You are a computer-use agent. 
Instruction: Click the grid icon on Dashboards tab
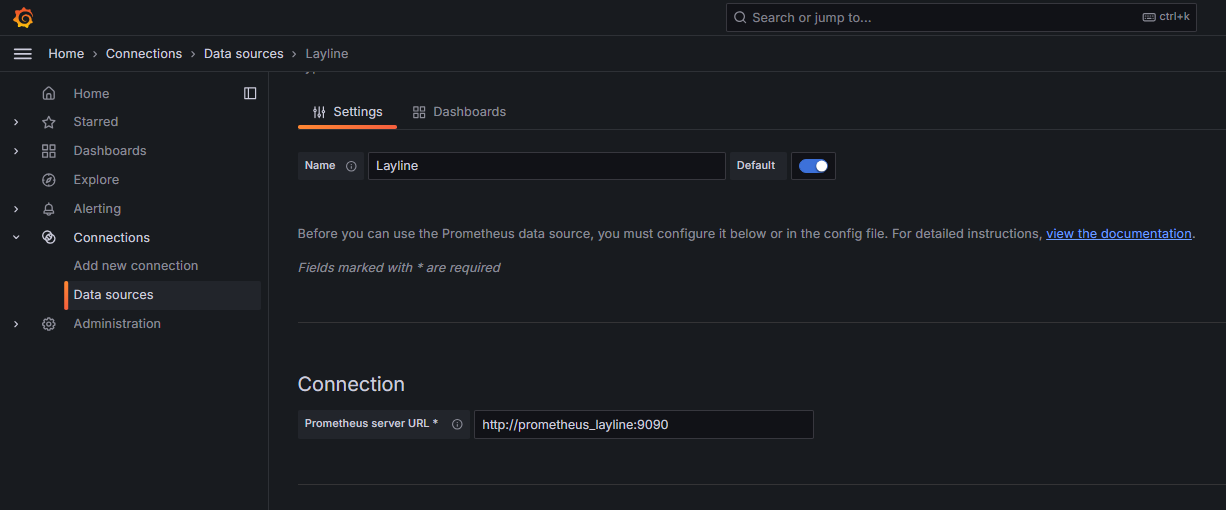pos(419,112)
